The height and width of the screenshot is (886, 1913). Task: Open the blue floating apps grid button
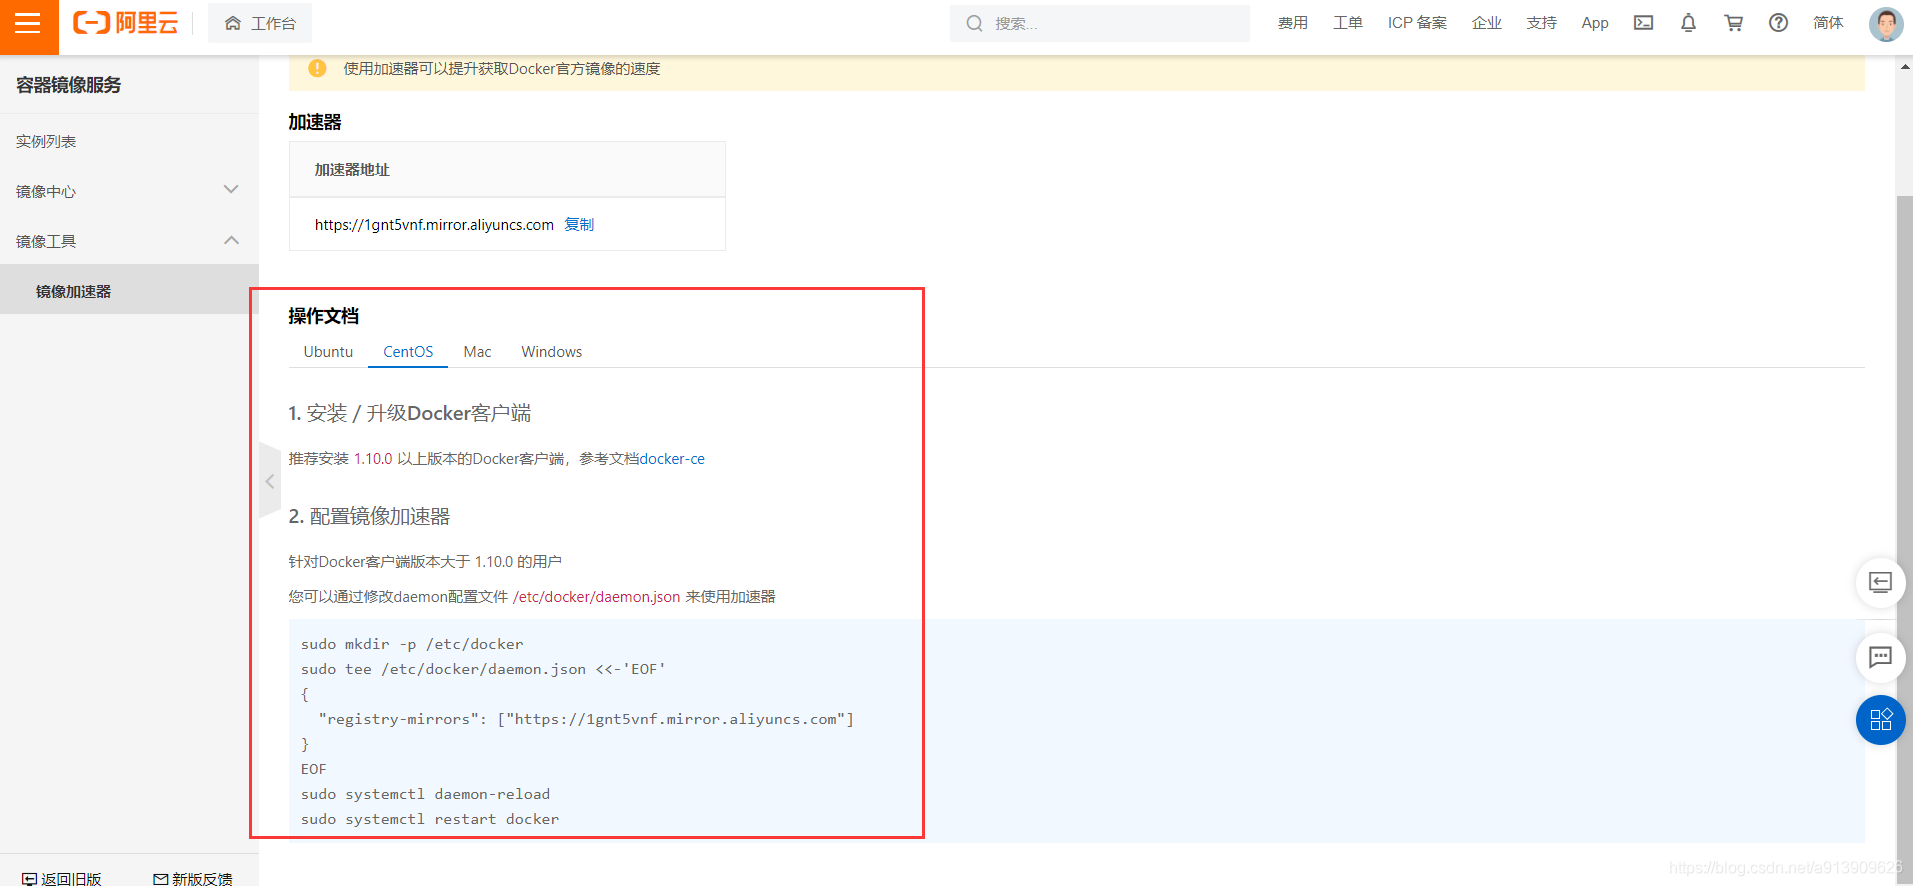[1880, 720]
